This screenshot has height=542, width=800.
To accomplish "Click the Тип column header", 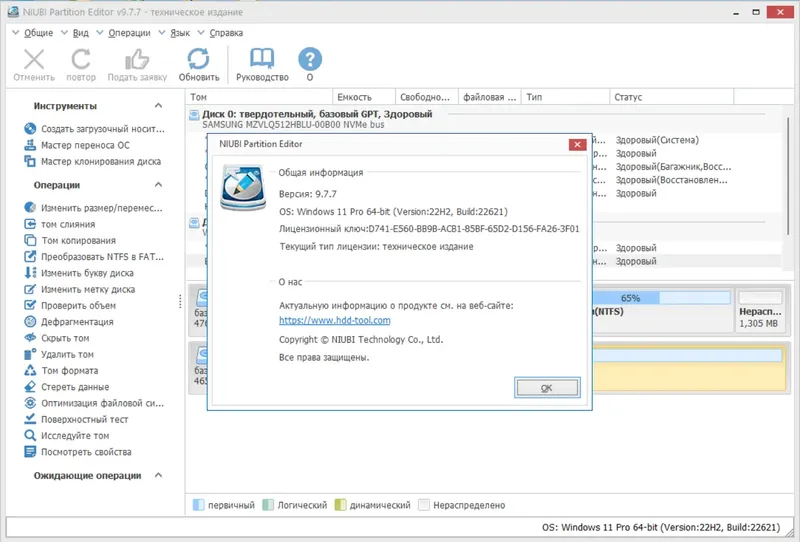I will 565,97.
